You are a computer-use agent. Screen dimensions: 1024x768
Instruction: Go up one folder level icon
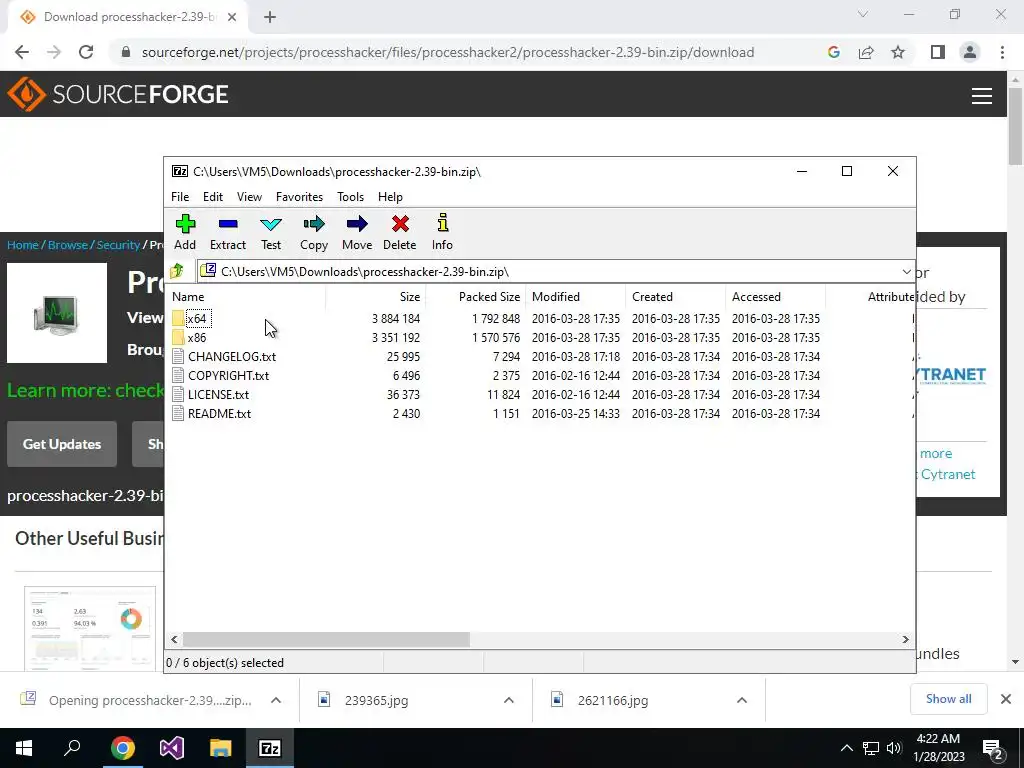(176, 271)
